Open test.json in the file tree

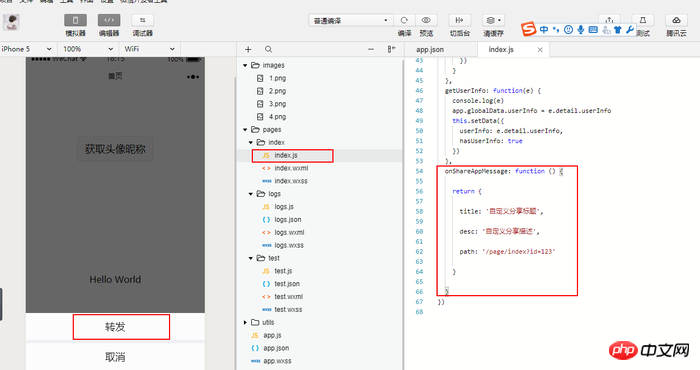(x=287, y=284)
